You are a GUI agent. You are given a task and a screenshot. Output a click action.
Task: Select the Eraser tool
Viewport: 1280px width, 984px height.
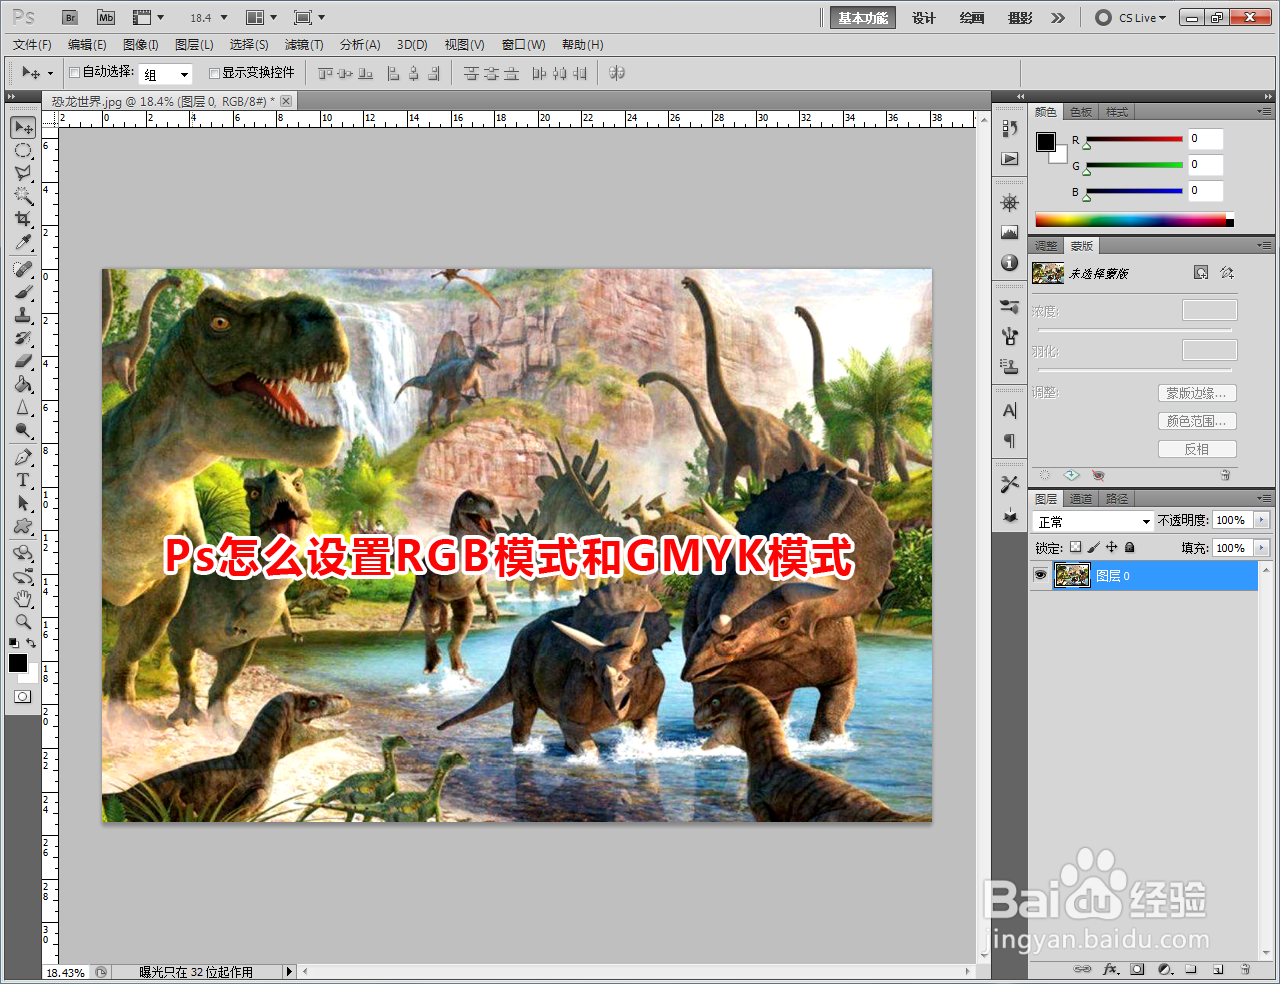(x=23, y=362)
